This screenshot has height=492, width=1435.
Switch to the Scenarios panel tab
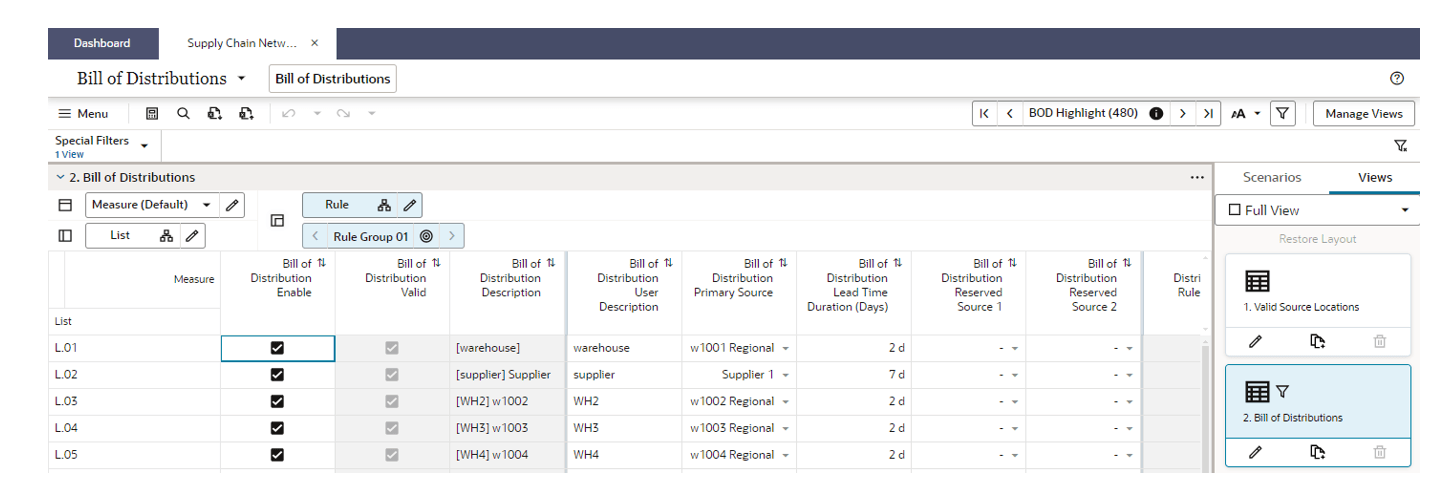1272,177
